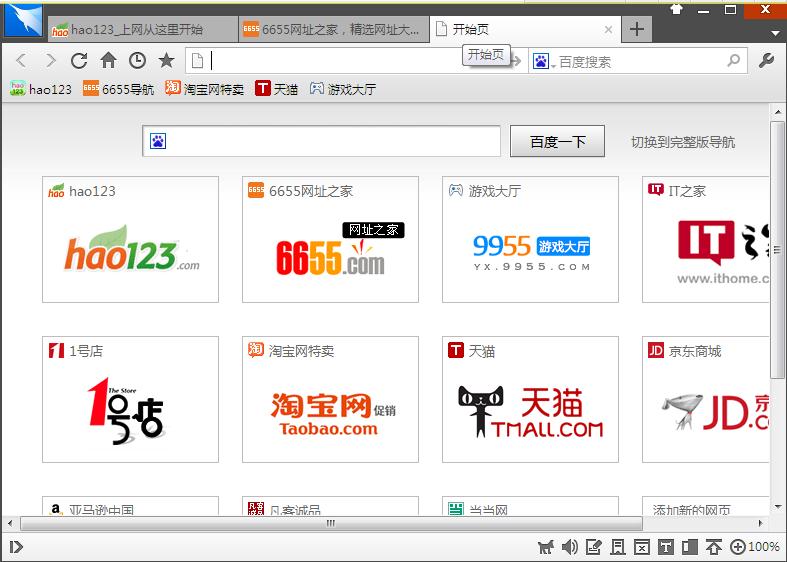Click the browser logo icon at top-left
The width and height of the screenshot is (787, 562).
(x=23, y=20)
